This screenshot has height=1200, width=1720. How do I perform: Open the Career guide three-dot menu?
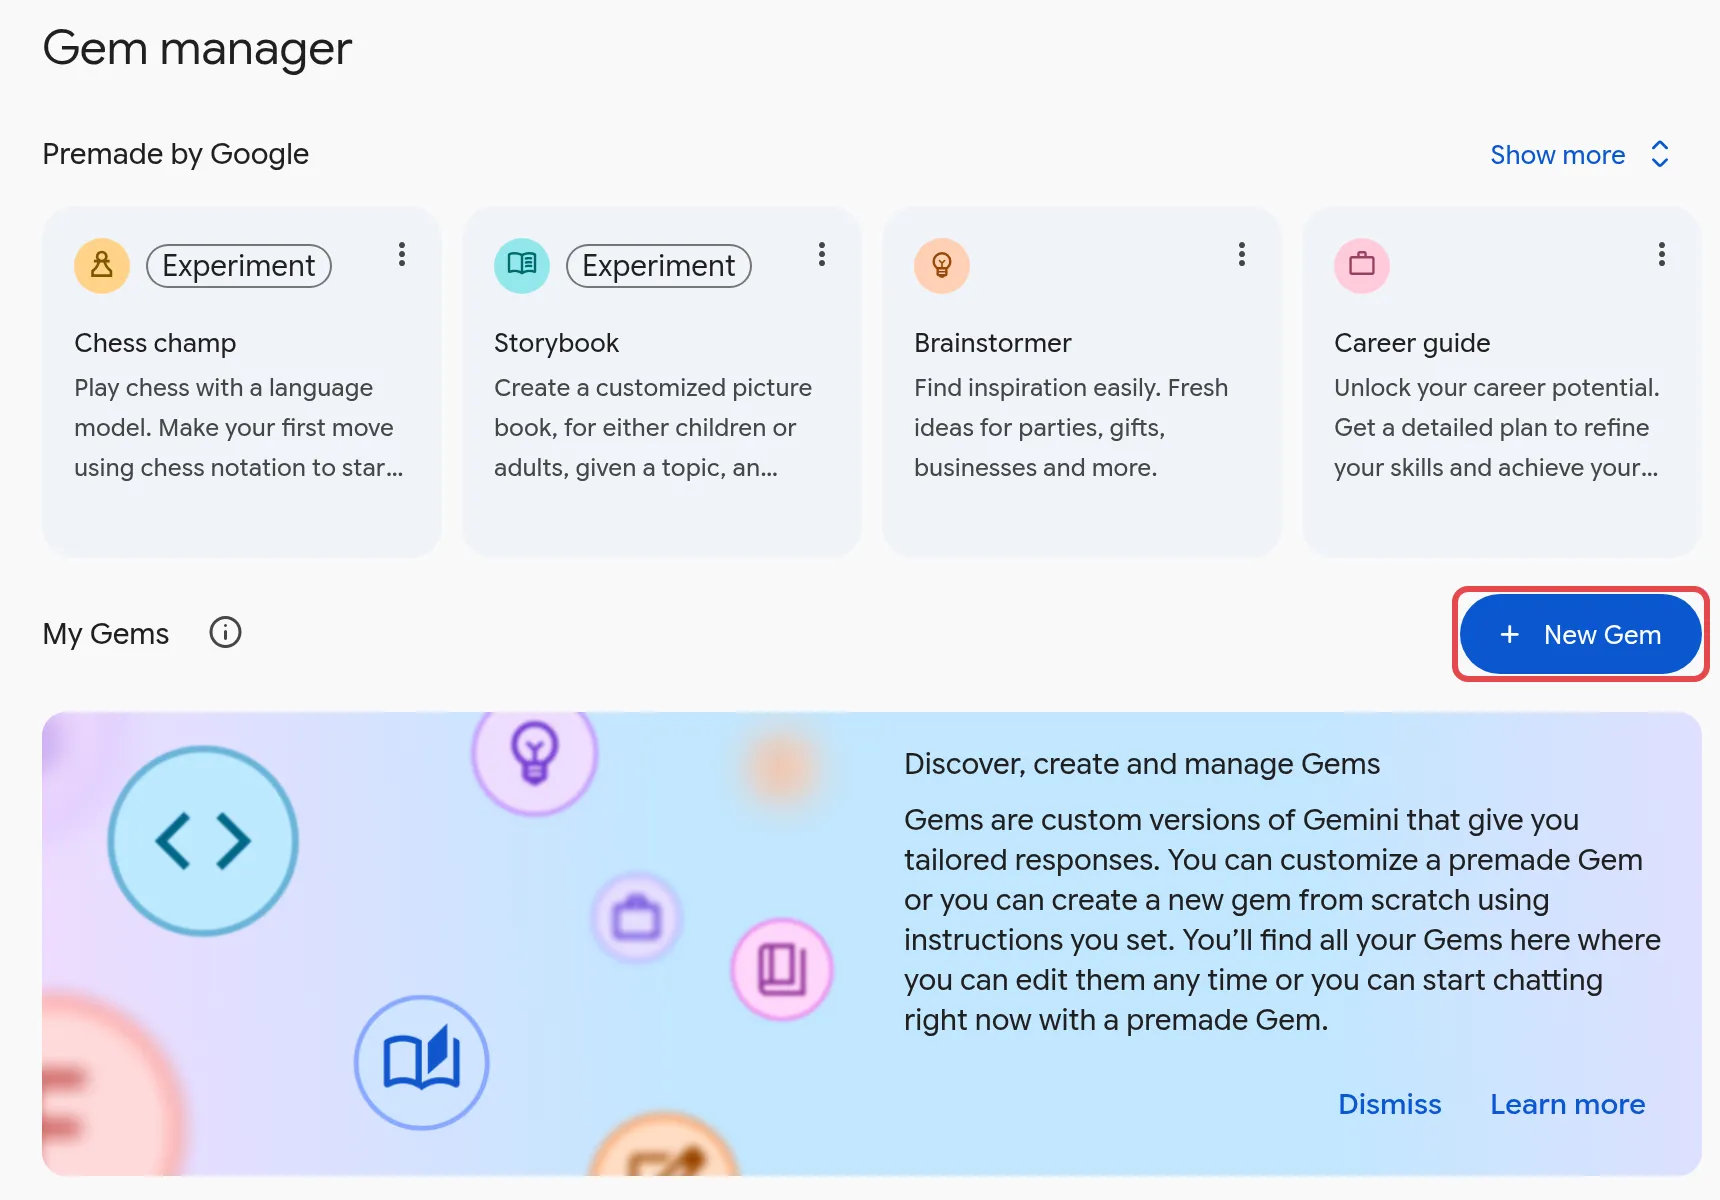pos(1662,254)
